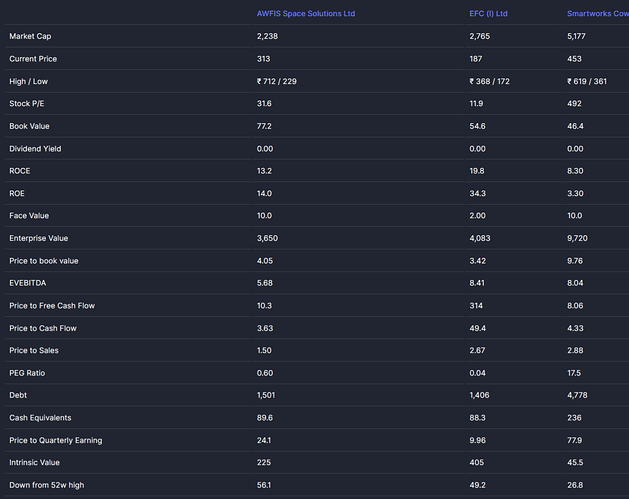Click AWFIS intrinsic value 225
629x499 pixels.
[264, 462]
